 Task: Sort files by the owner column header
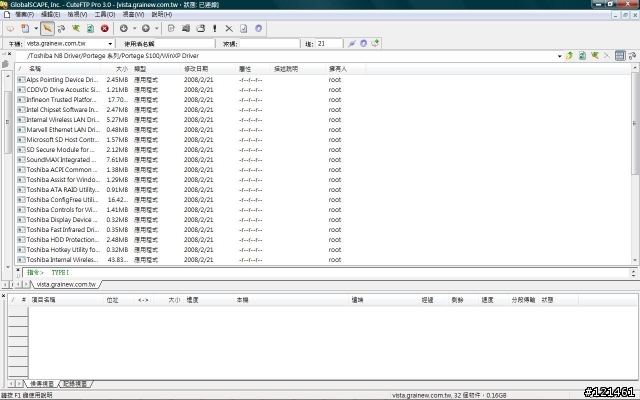[x=346, y=69]
